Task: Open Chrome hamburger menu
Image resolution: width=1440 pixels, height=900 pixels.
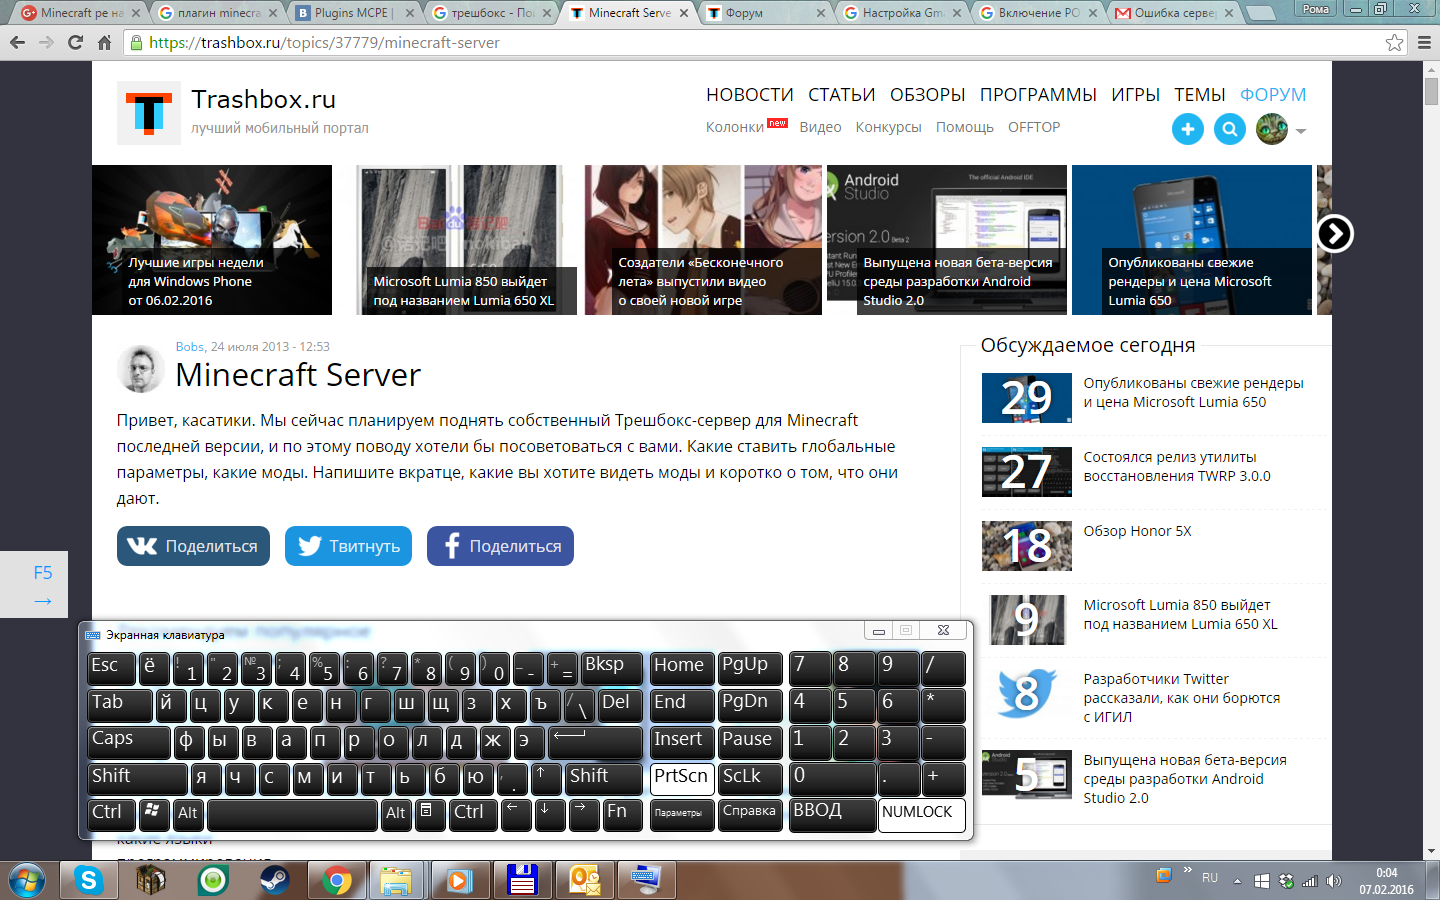Action: tap(1424, 43)
